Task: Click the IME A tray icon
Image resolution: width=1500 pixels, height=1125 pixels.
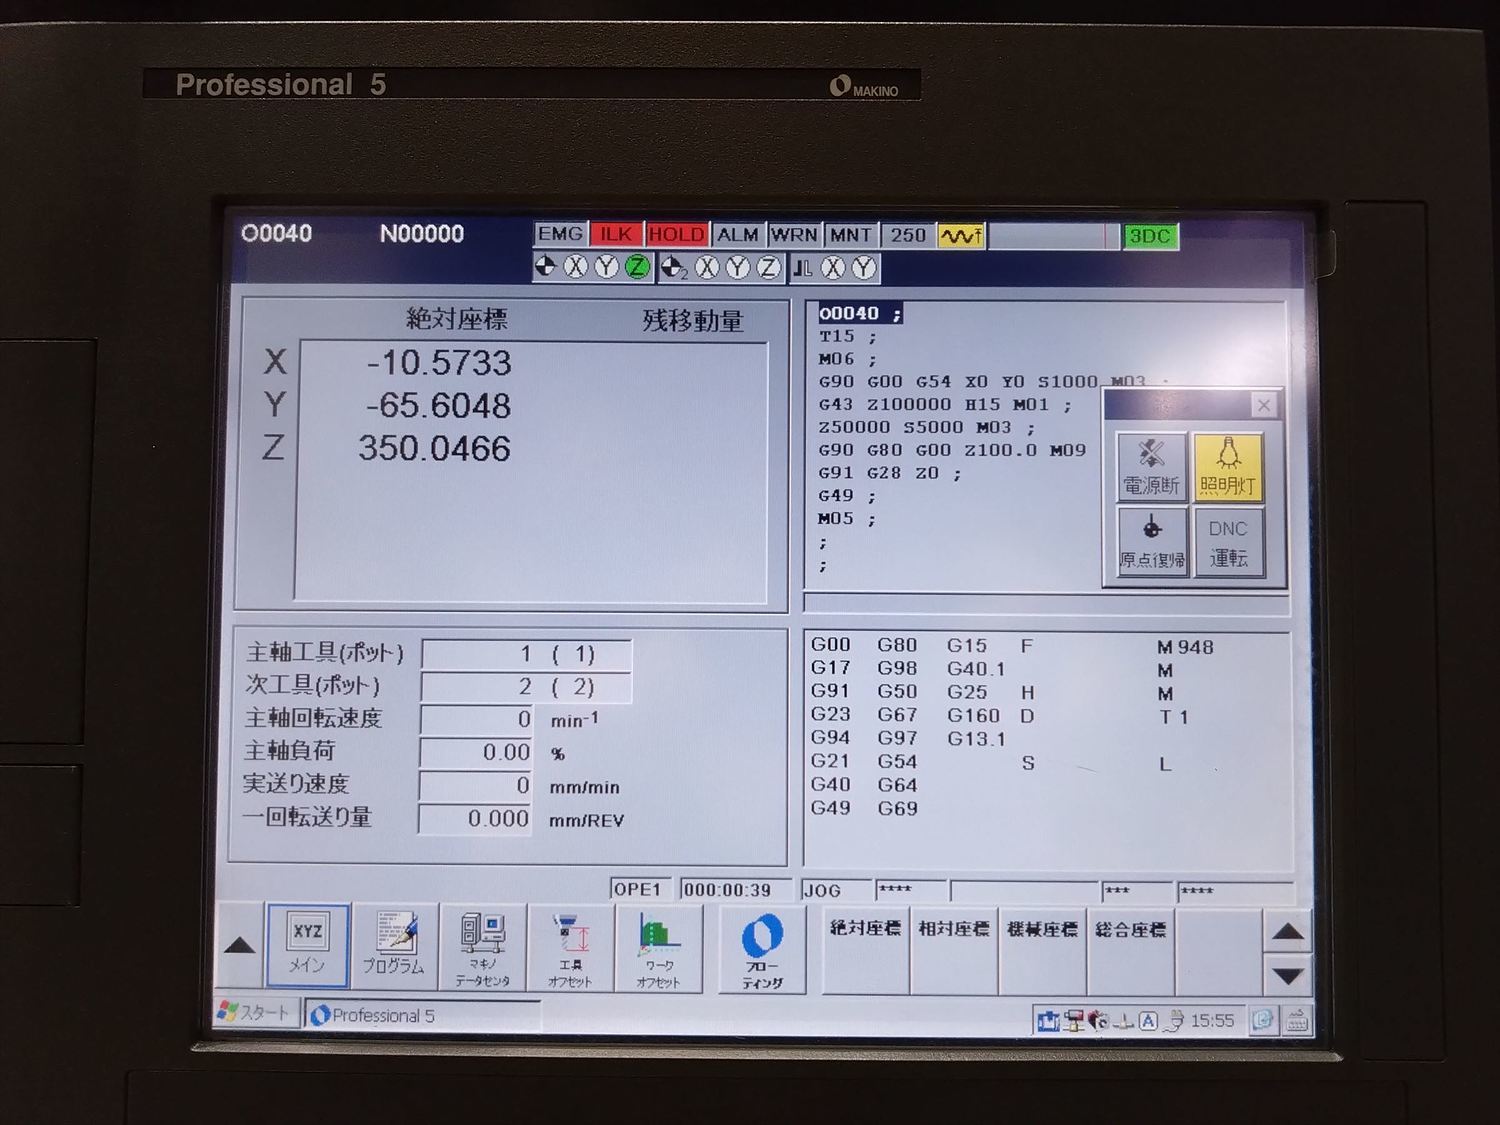Action: click(x=1148, y=1020)
